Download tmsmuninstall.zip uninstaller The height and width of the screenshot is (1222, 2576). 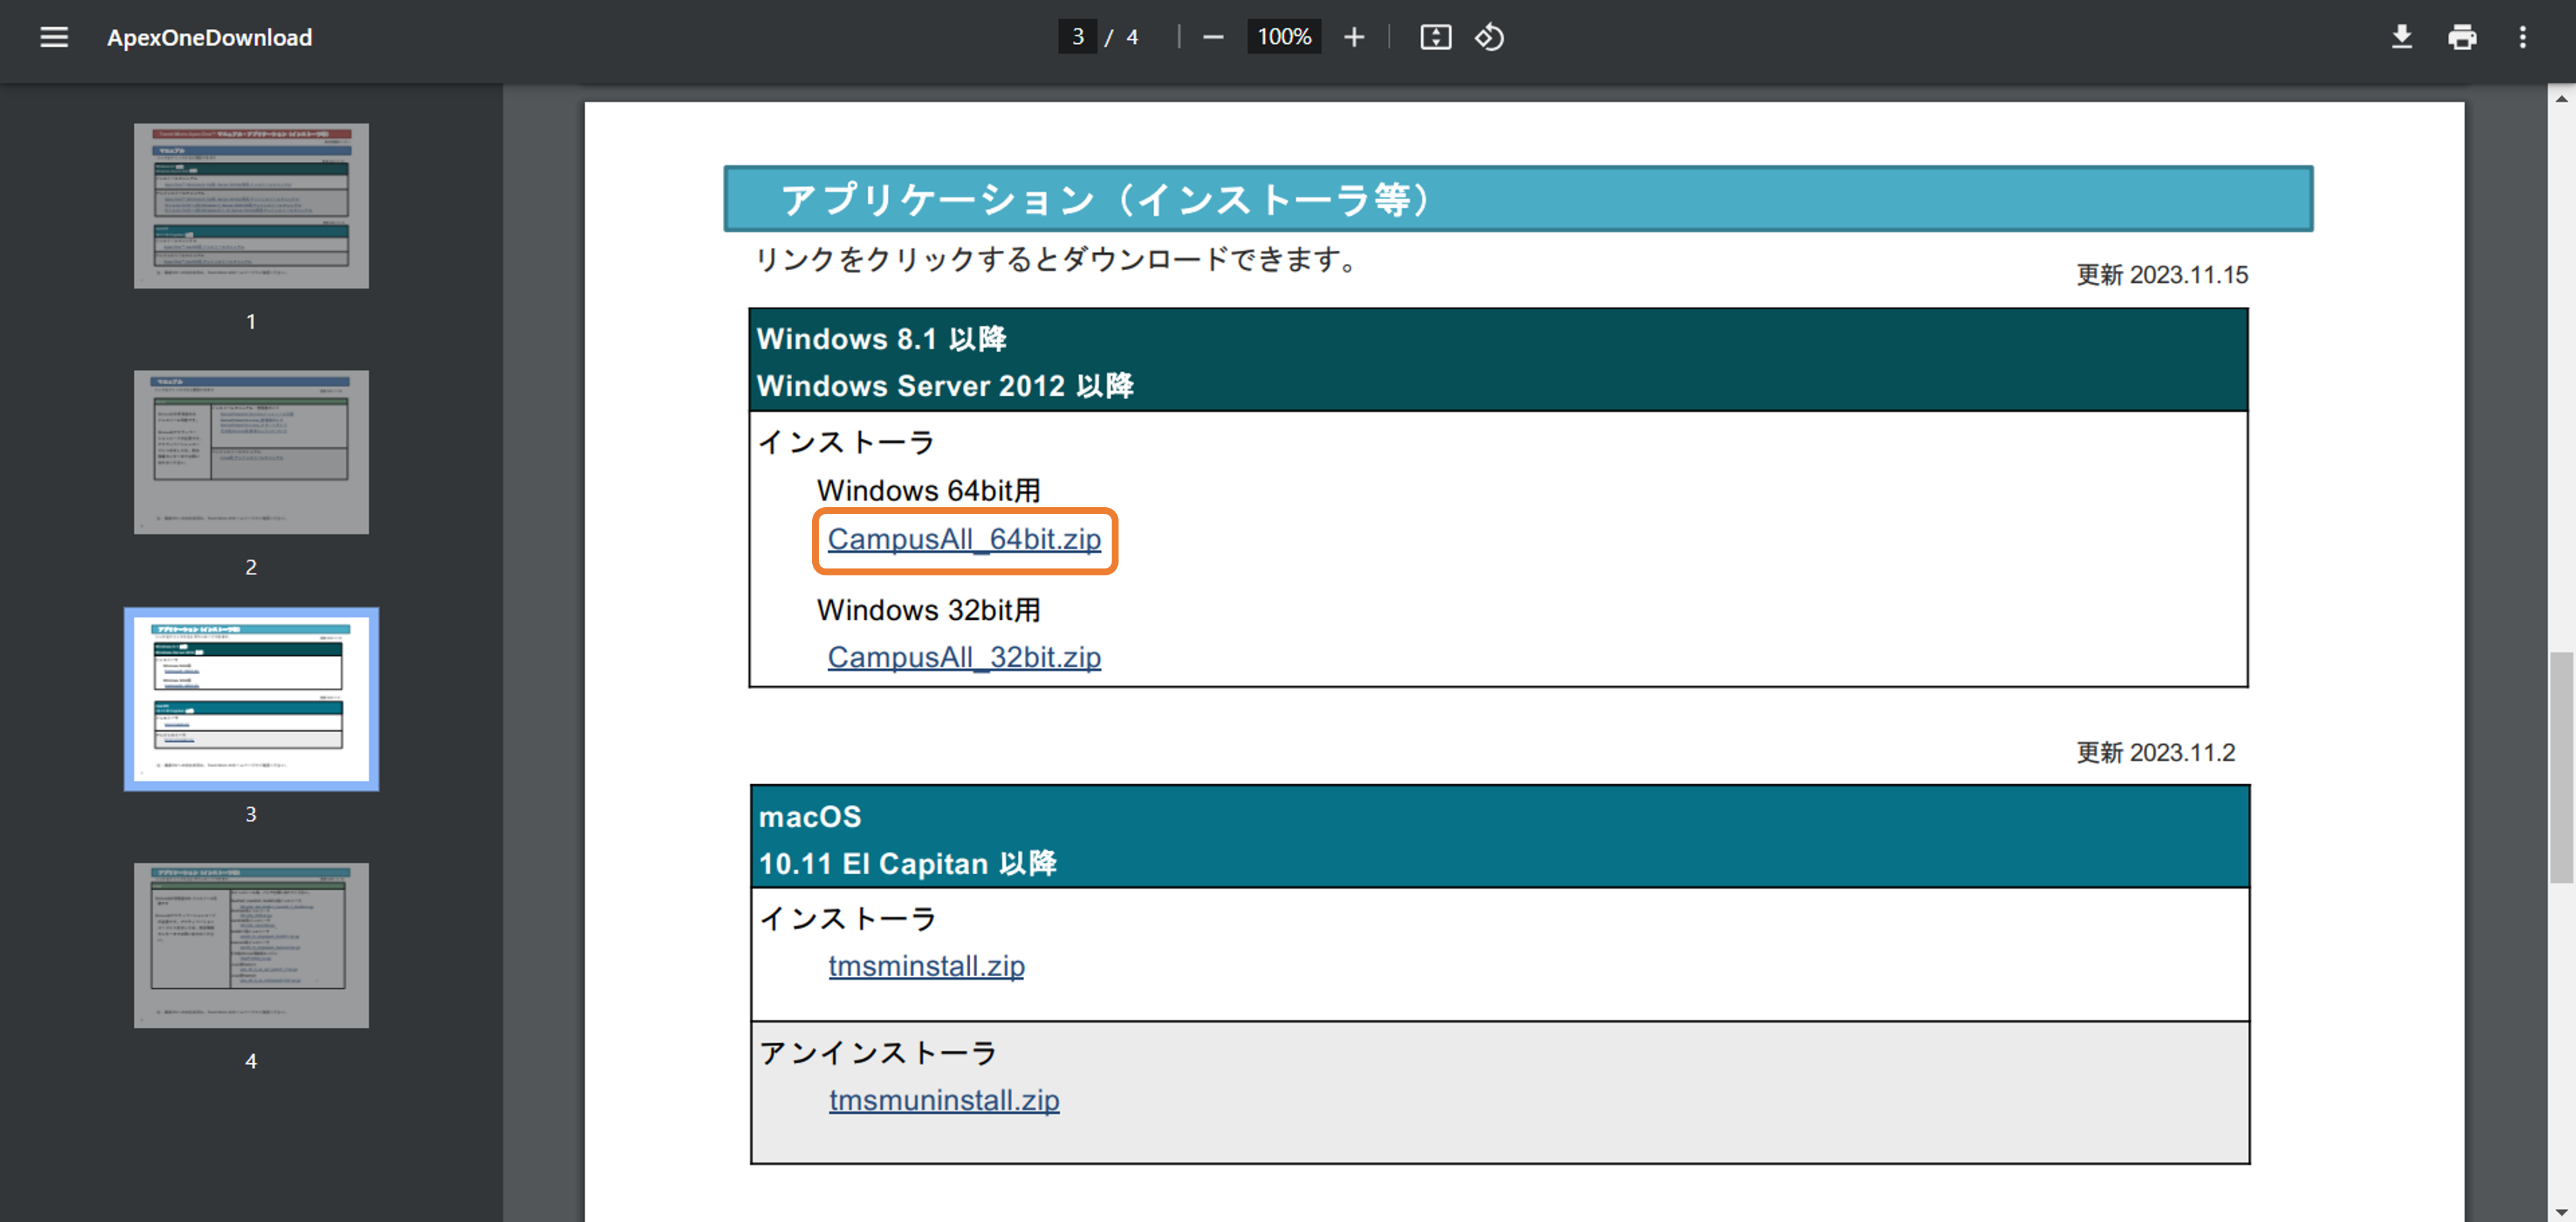943,1100
